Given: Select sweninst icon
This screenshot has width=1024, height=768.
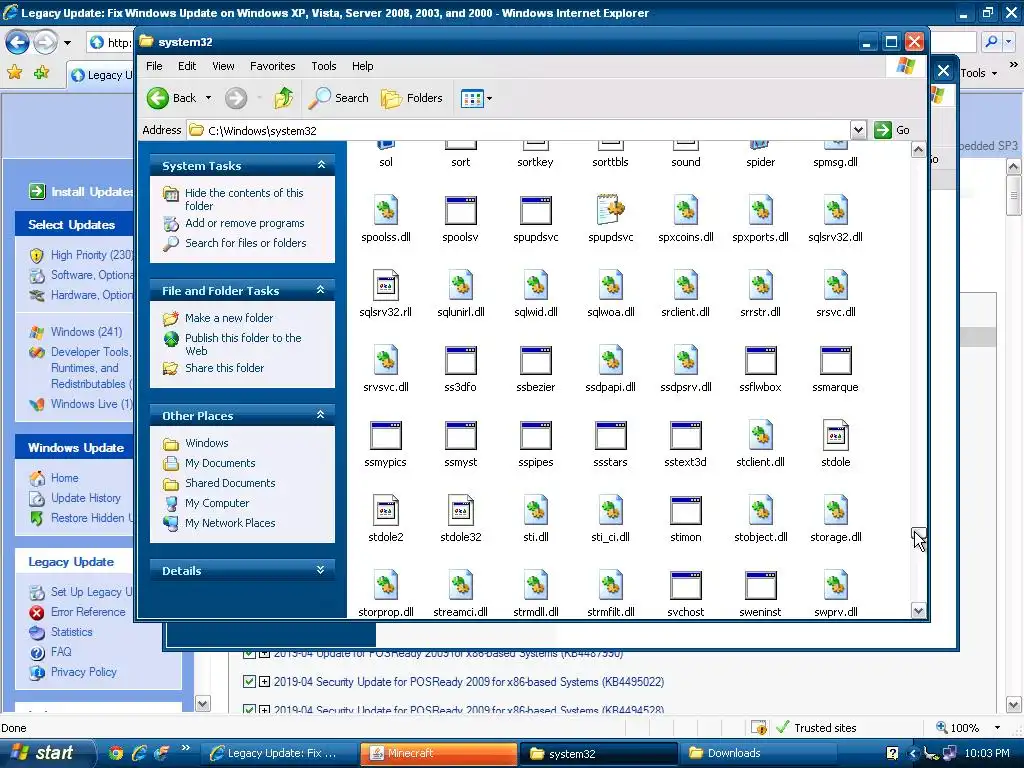Looking at the screenshot, I should 760,586.
